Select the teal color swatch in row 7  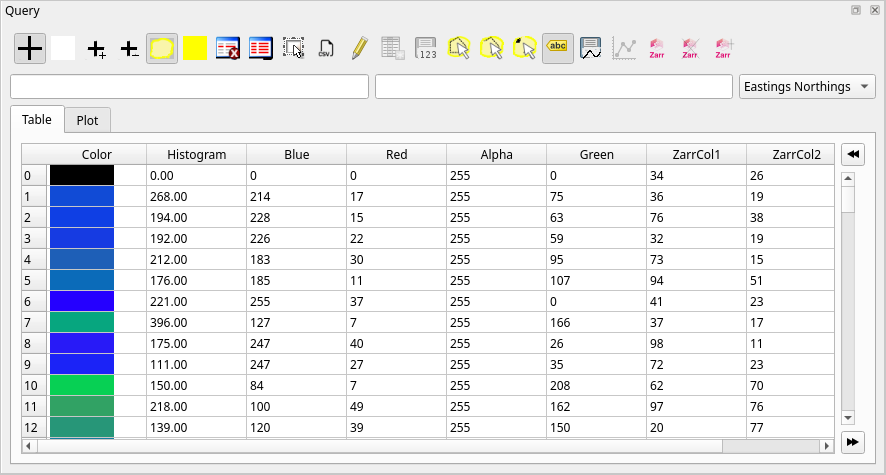coord(82,322)
